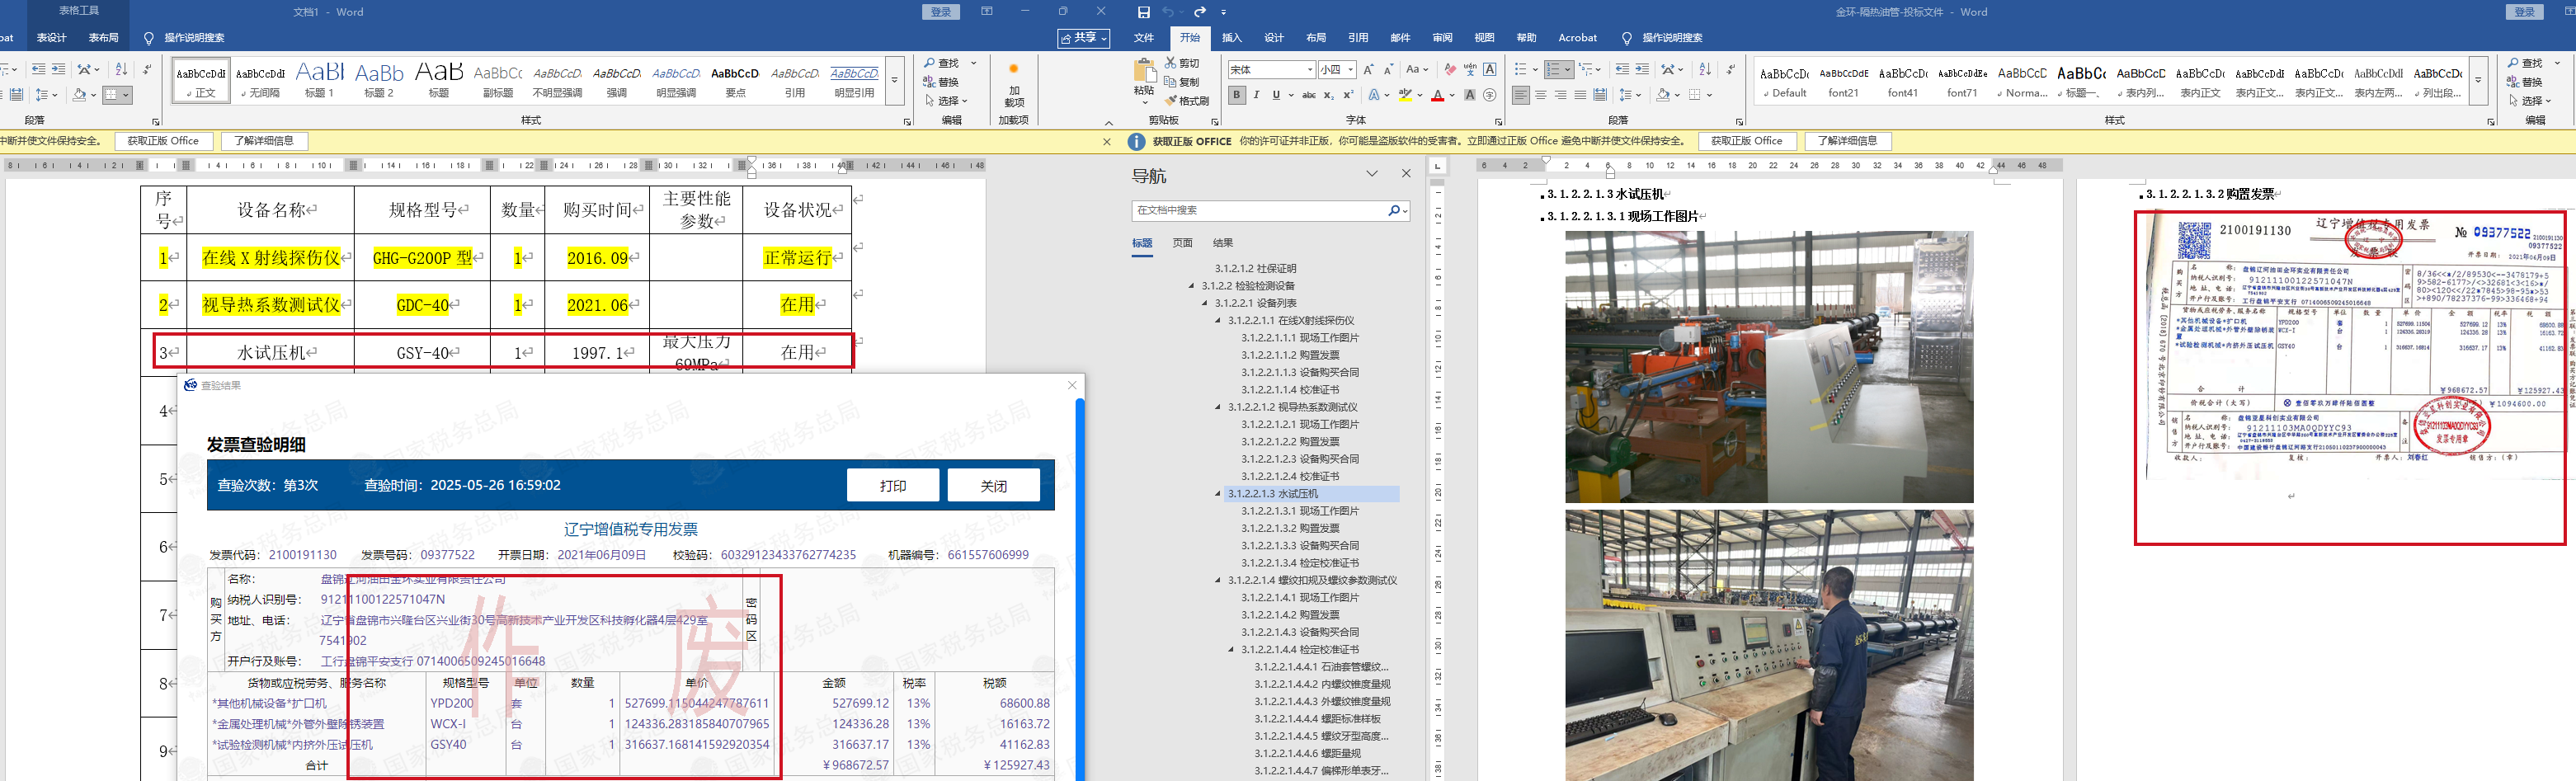Collapse the 3.1.2.2.1.2 视导热系数测试仪 tree node
This screenshot has height=781, width=2576.
1218,407
